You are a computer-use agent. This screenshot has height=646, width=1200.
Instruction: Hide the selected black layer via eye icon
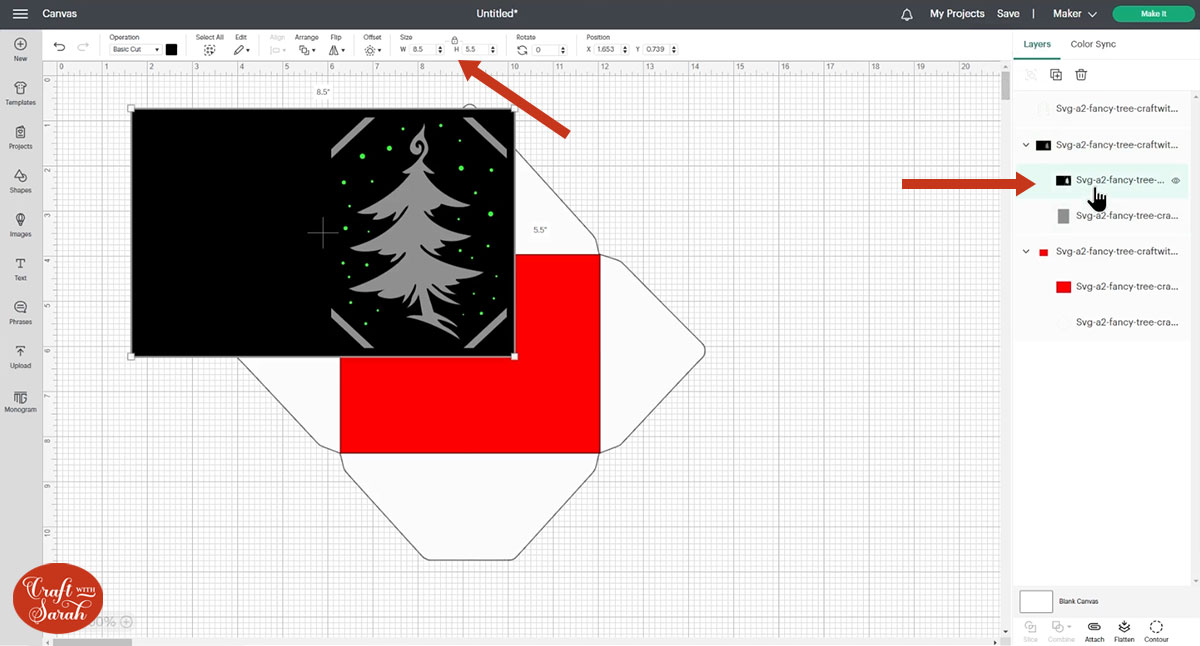[x=1176, y=181]
